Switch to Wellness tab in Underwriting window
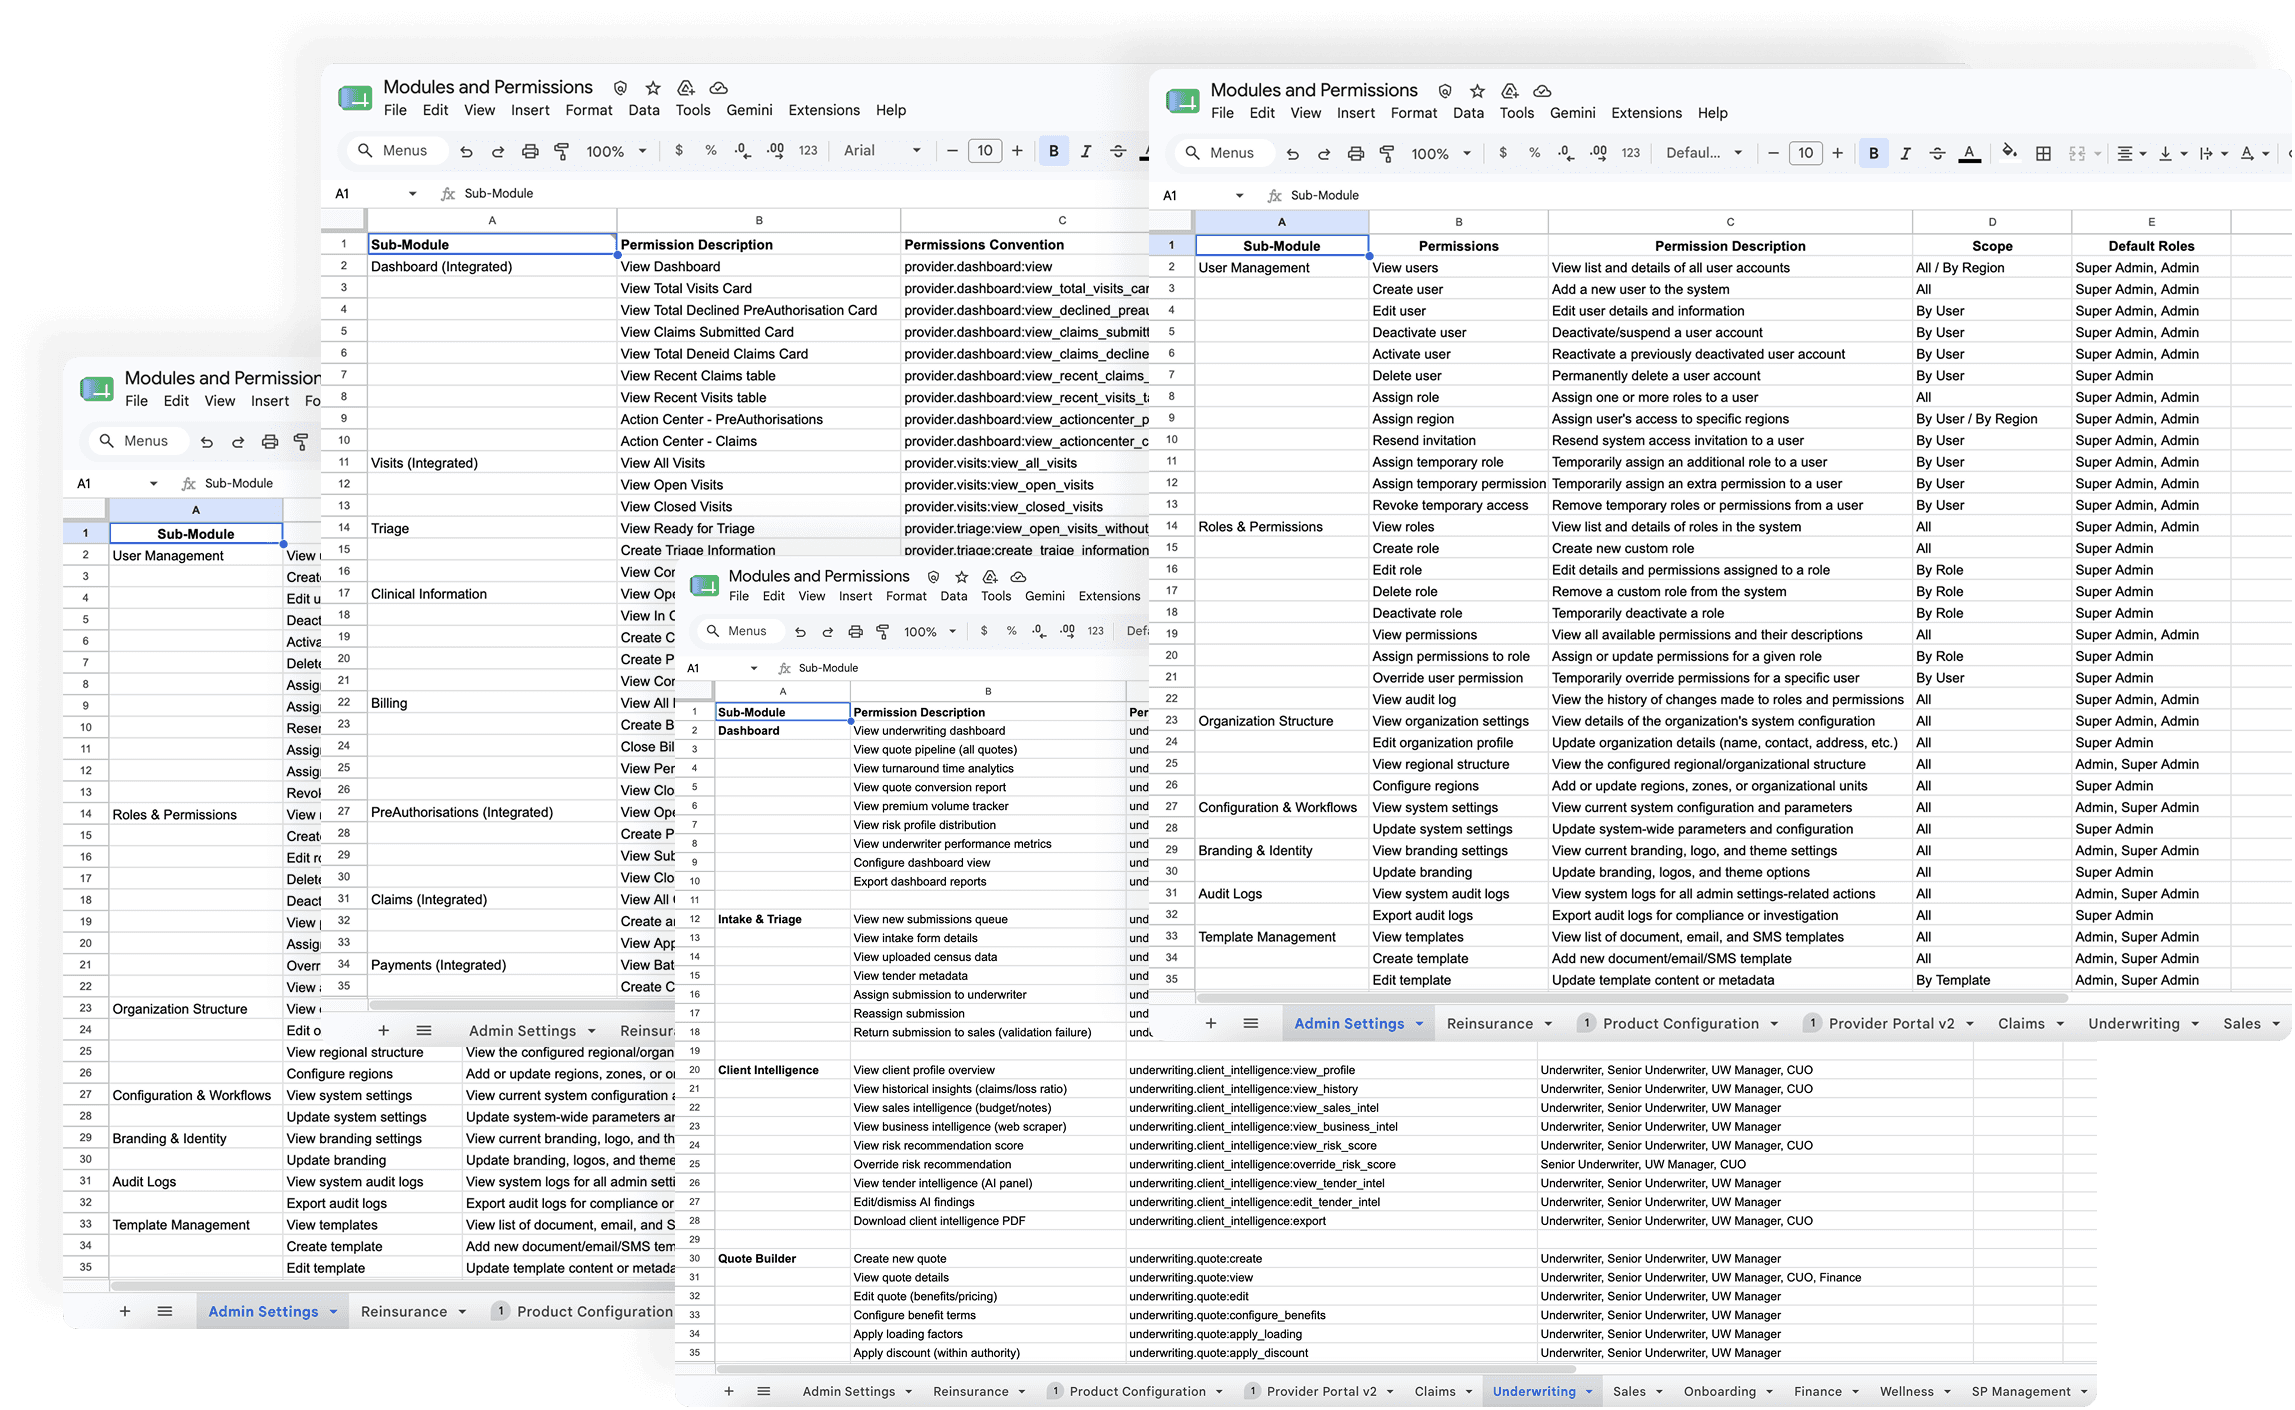This screenshot has height=1410, width=2295. (1906, 1392)
